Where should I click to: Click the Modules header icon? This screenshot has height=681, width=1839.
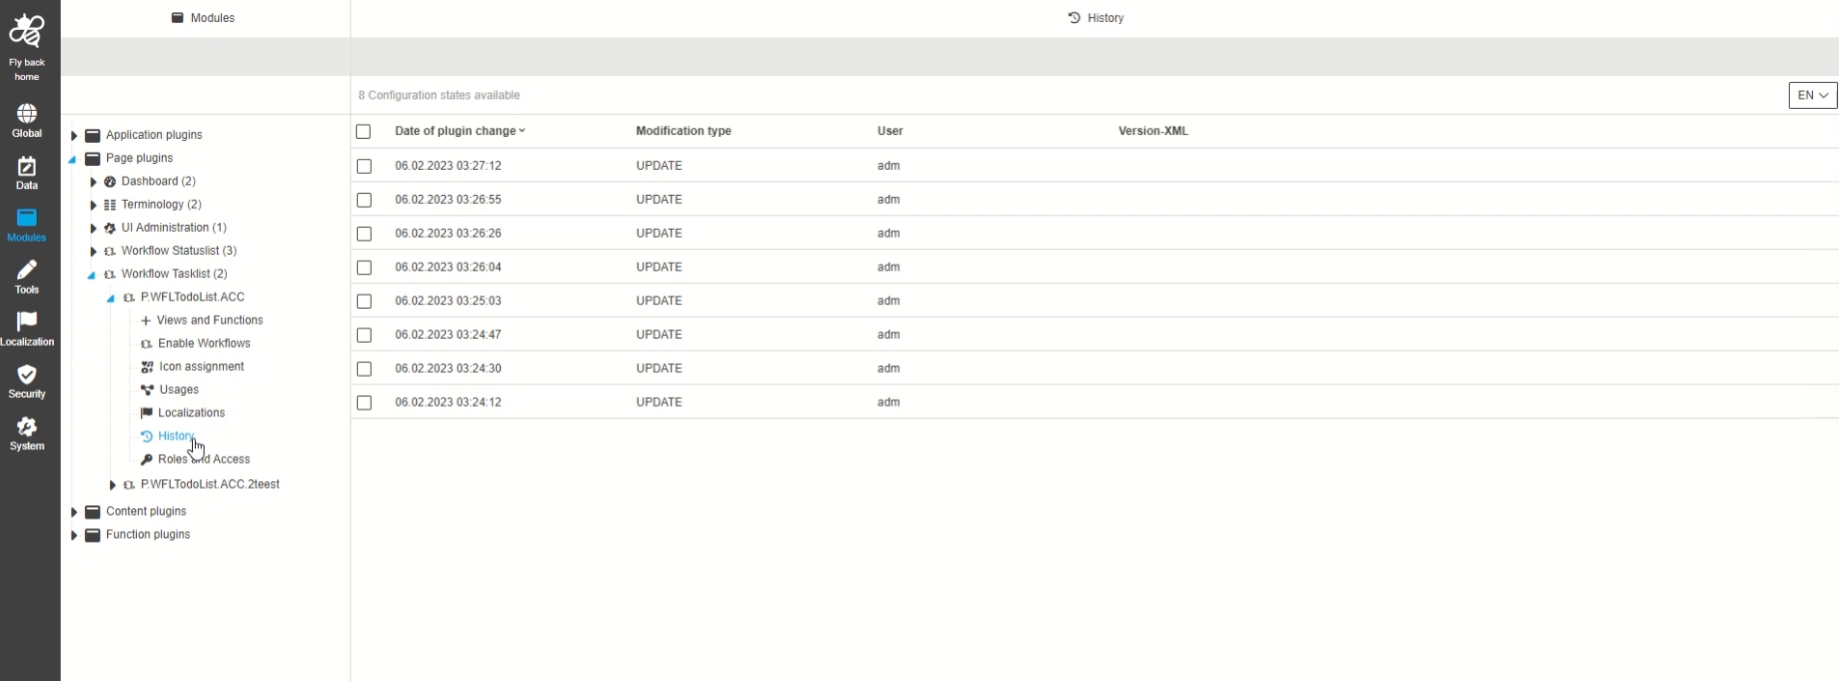coord(177,18)
